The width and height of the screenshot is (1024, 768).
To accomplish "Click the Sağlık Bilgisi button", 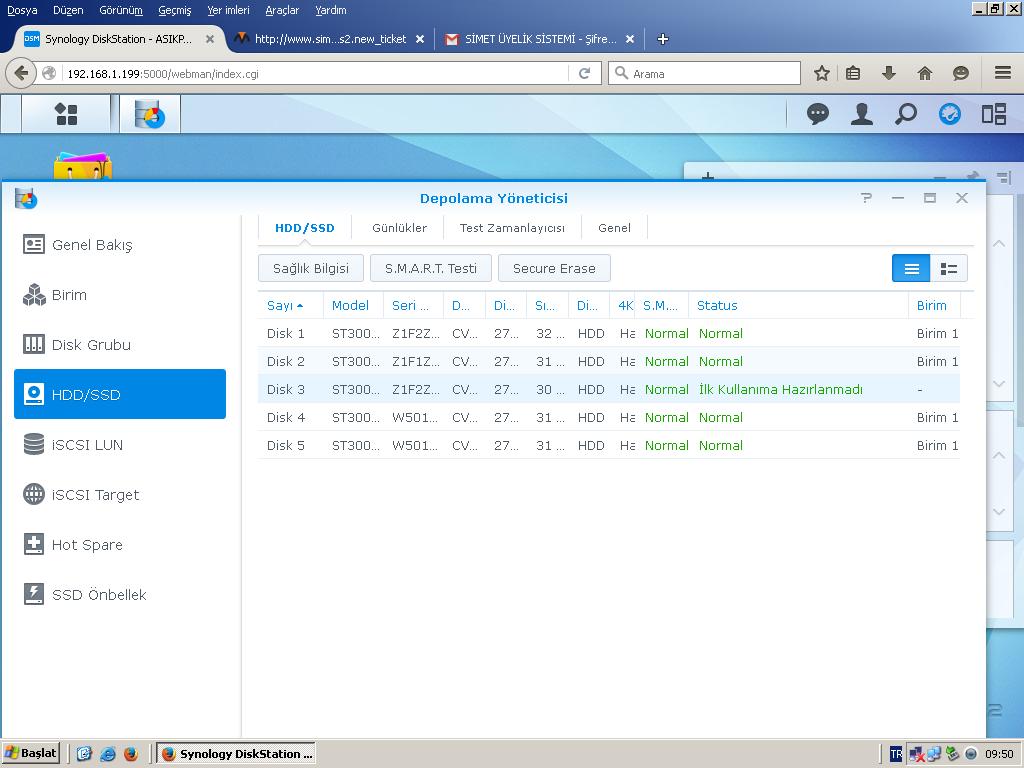I will pos(310,268).
